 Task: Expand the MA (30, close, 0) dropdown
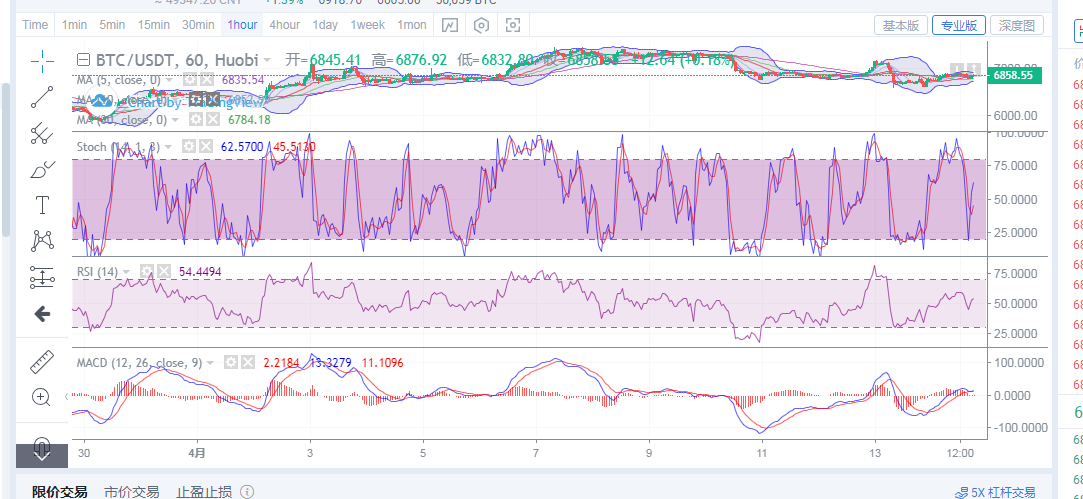(175, 120)
